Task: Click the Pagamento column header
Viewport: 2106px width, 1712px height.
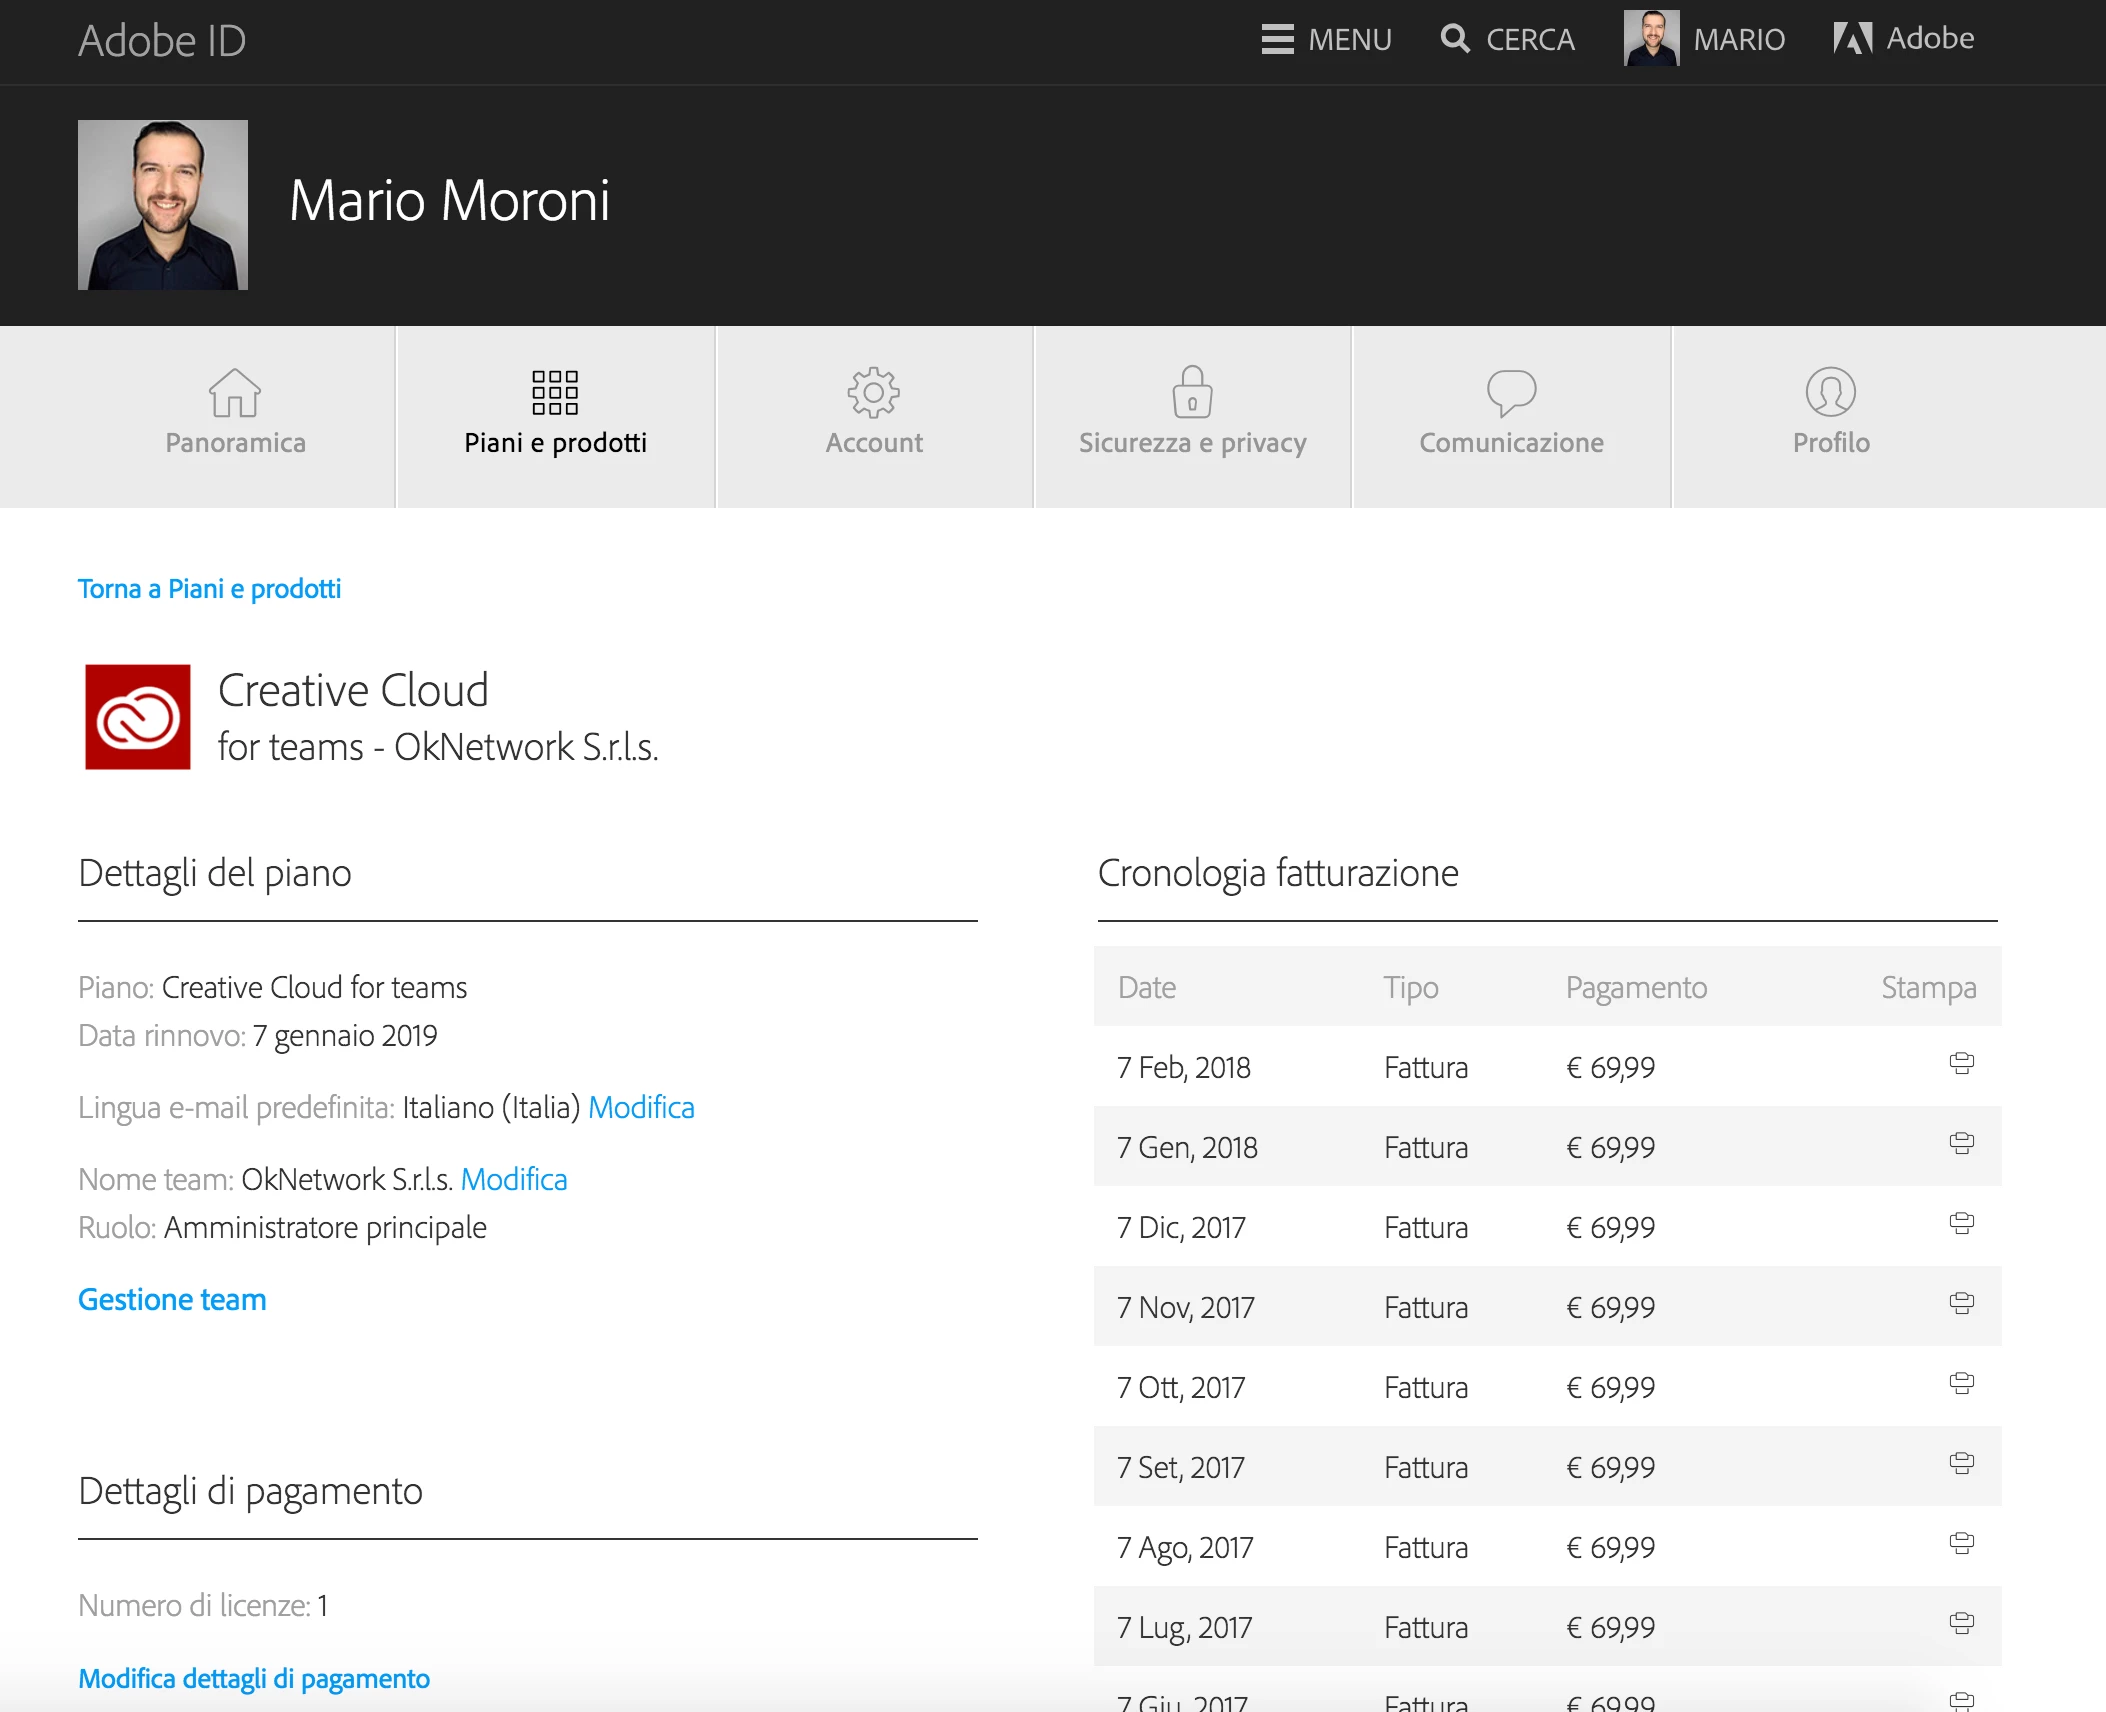Action: [1637, 988]
